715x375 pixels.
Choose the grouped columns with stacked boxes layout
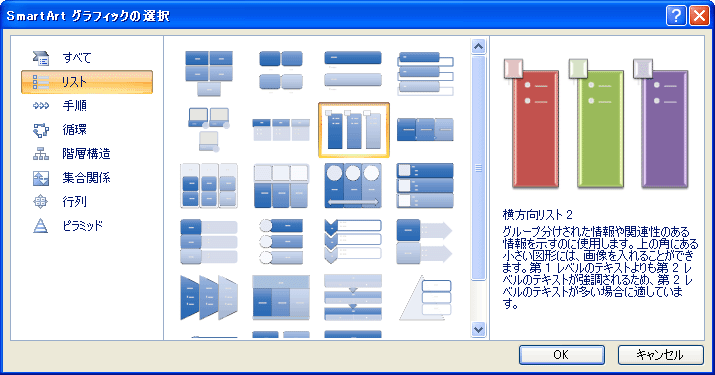(209, 186)
